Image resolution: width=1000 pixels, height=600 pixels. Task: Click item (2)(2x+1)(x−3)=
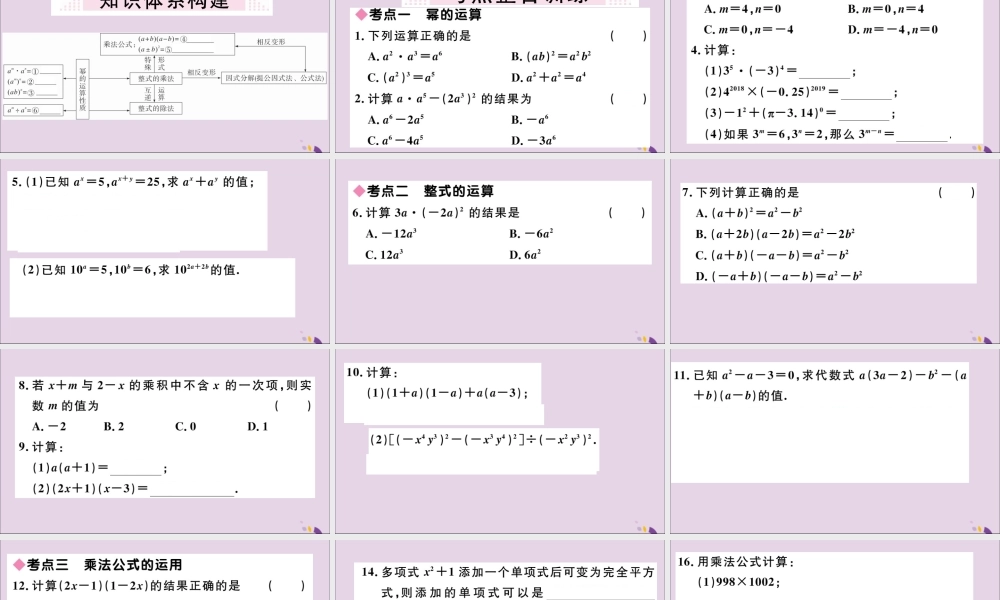tap(90, 489)
